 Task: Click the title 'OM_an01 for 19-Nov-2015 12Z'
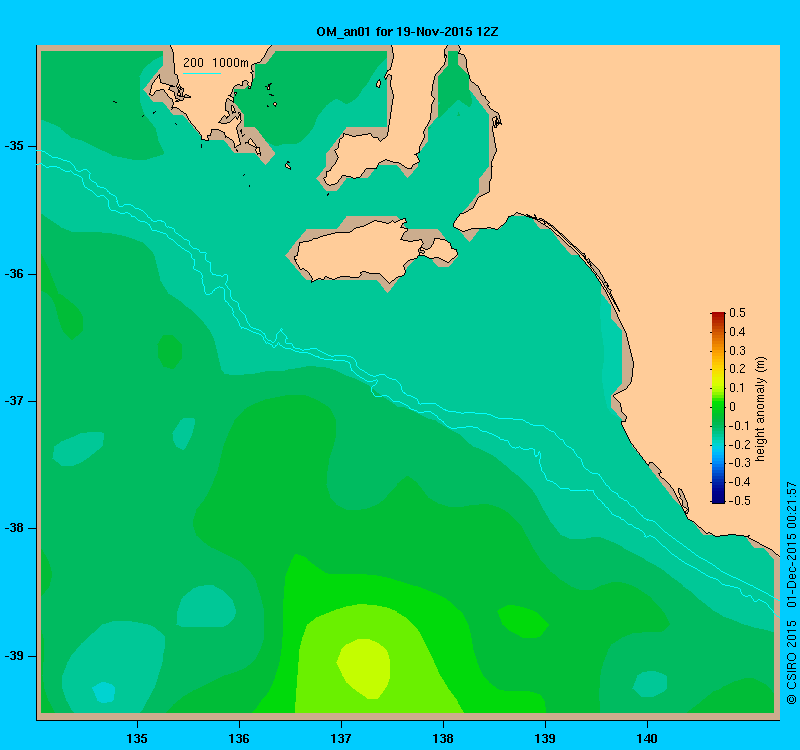[407, 32]
